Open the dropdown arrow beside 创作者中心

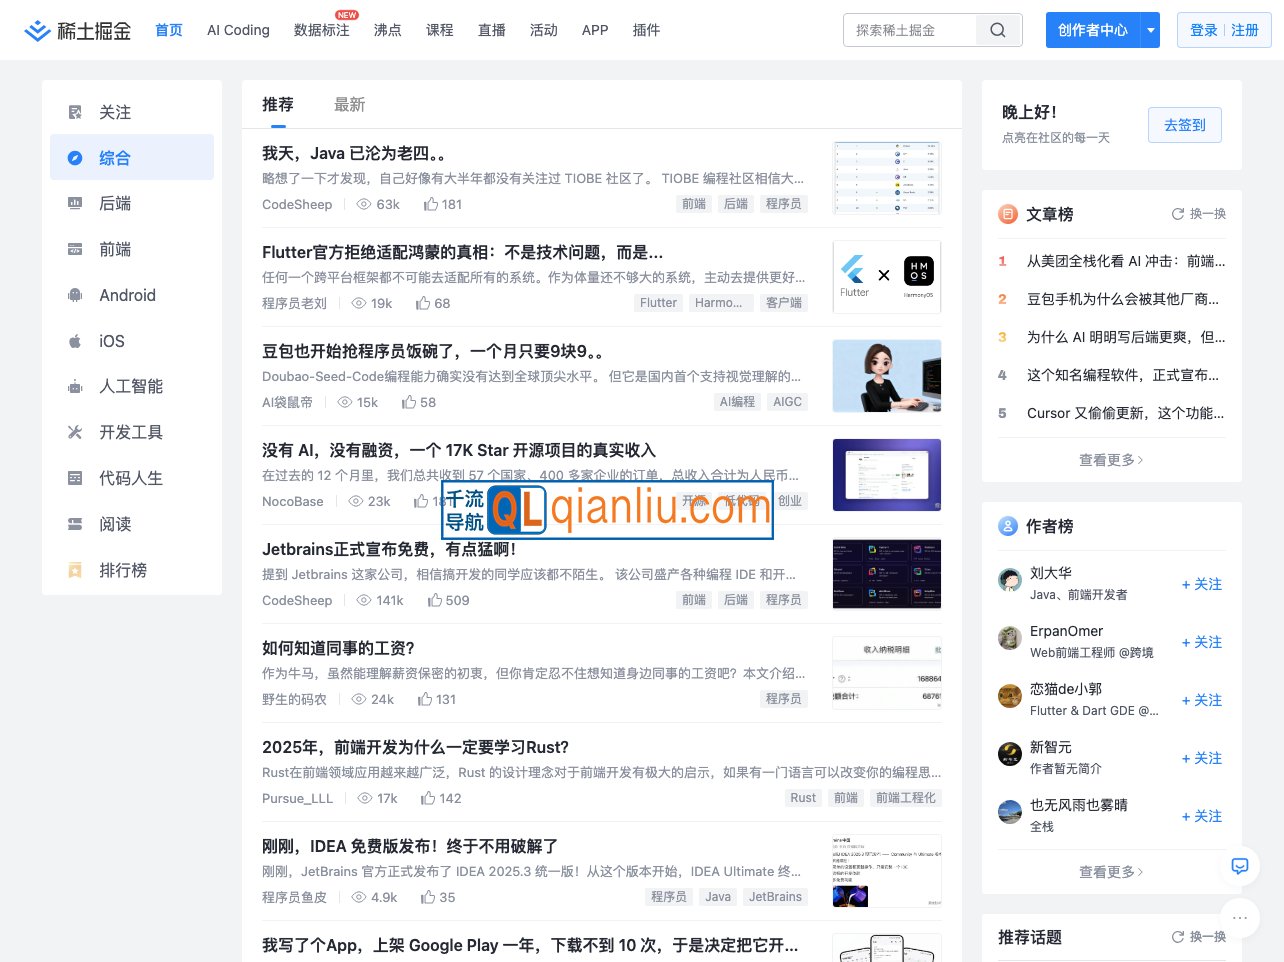tap(1150, 30)
